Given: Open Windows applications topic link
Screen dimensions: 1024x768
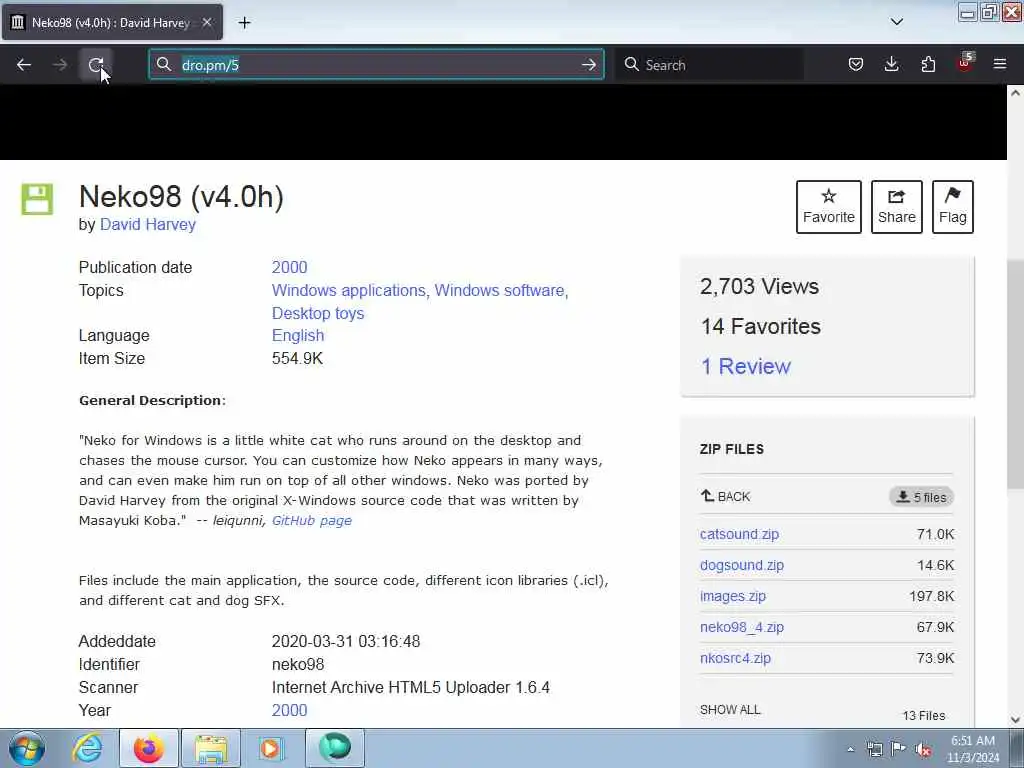Looking at the screenshot, I should point(349,290).
